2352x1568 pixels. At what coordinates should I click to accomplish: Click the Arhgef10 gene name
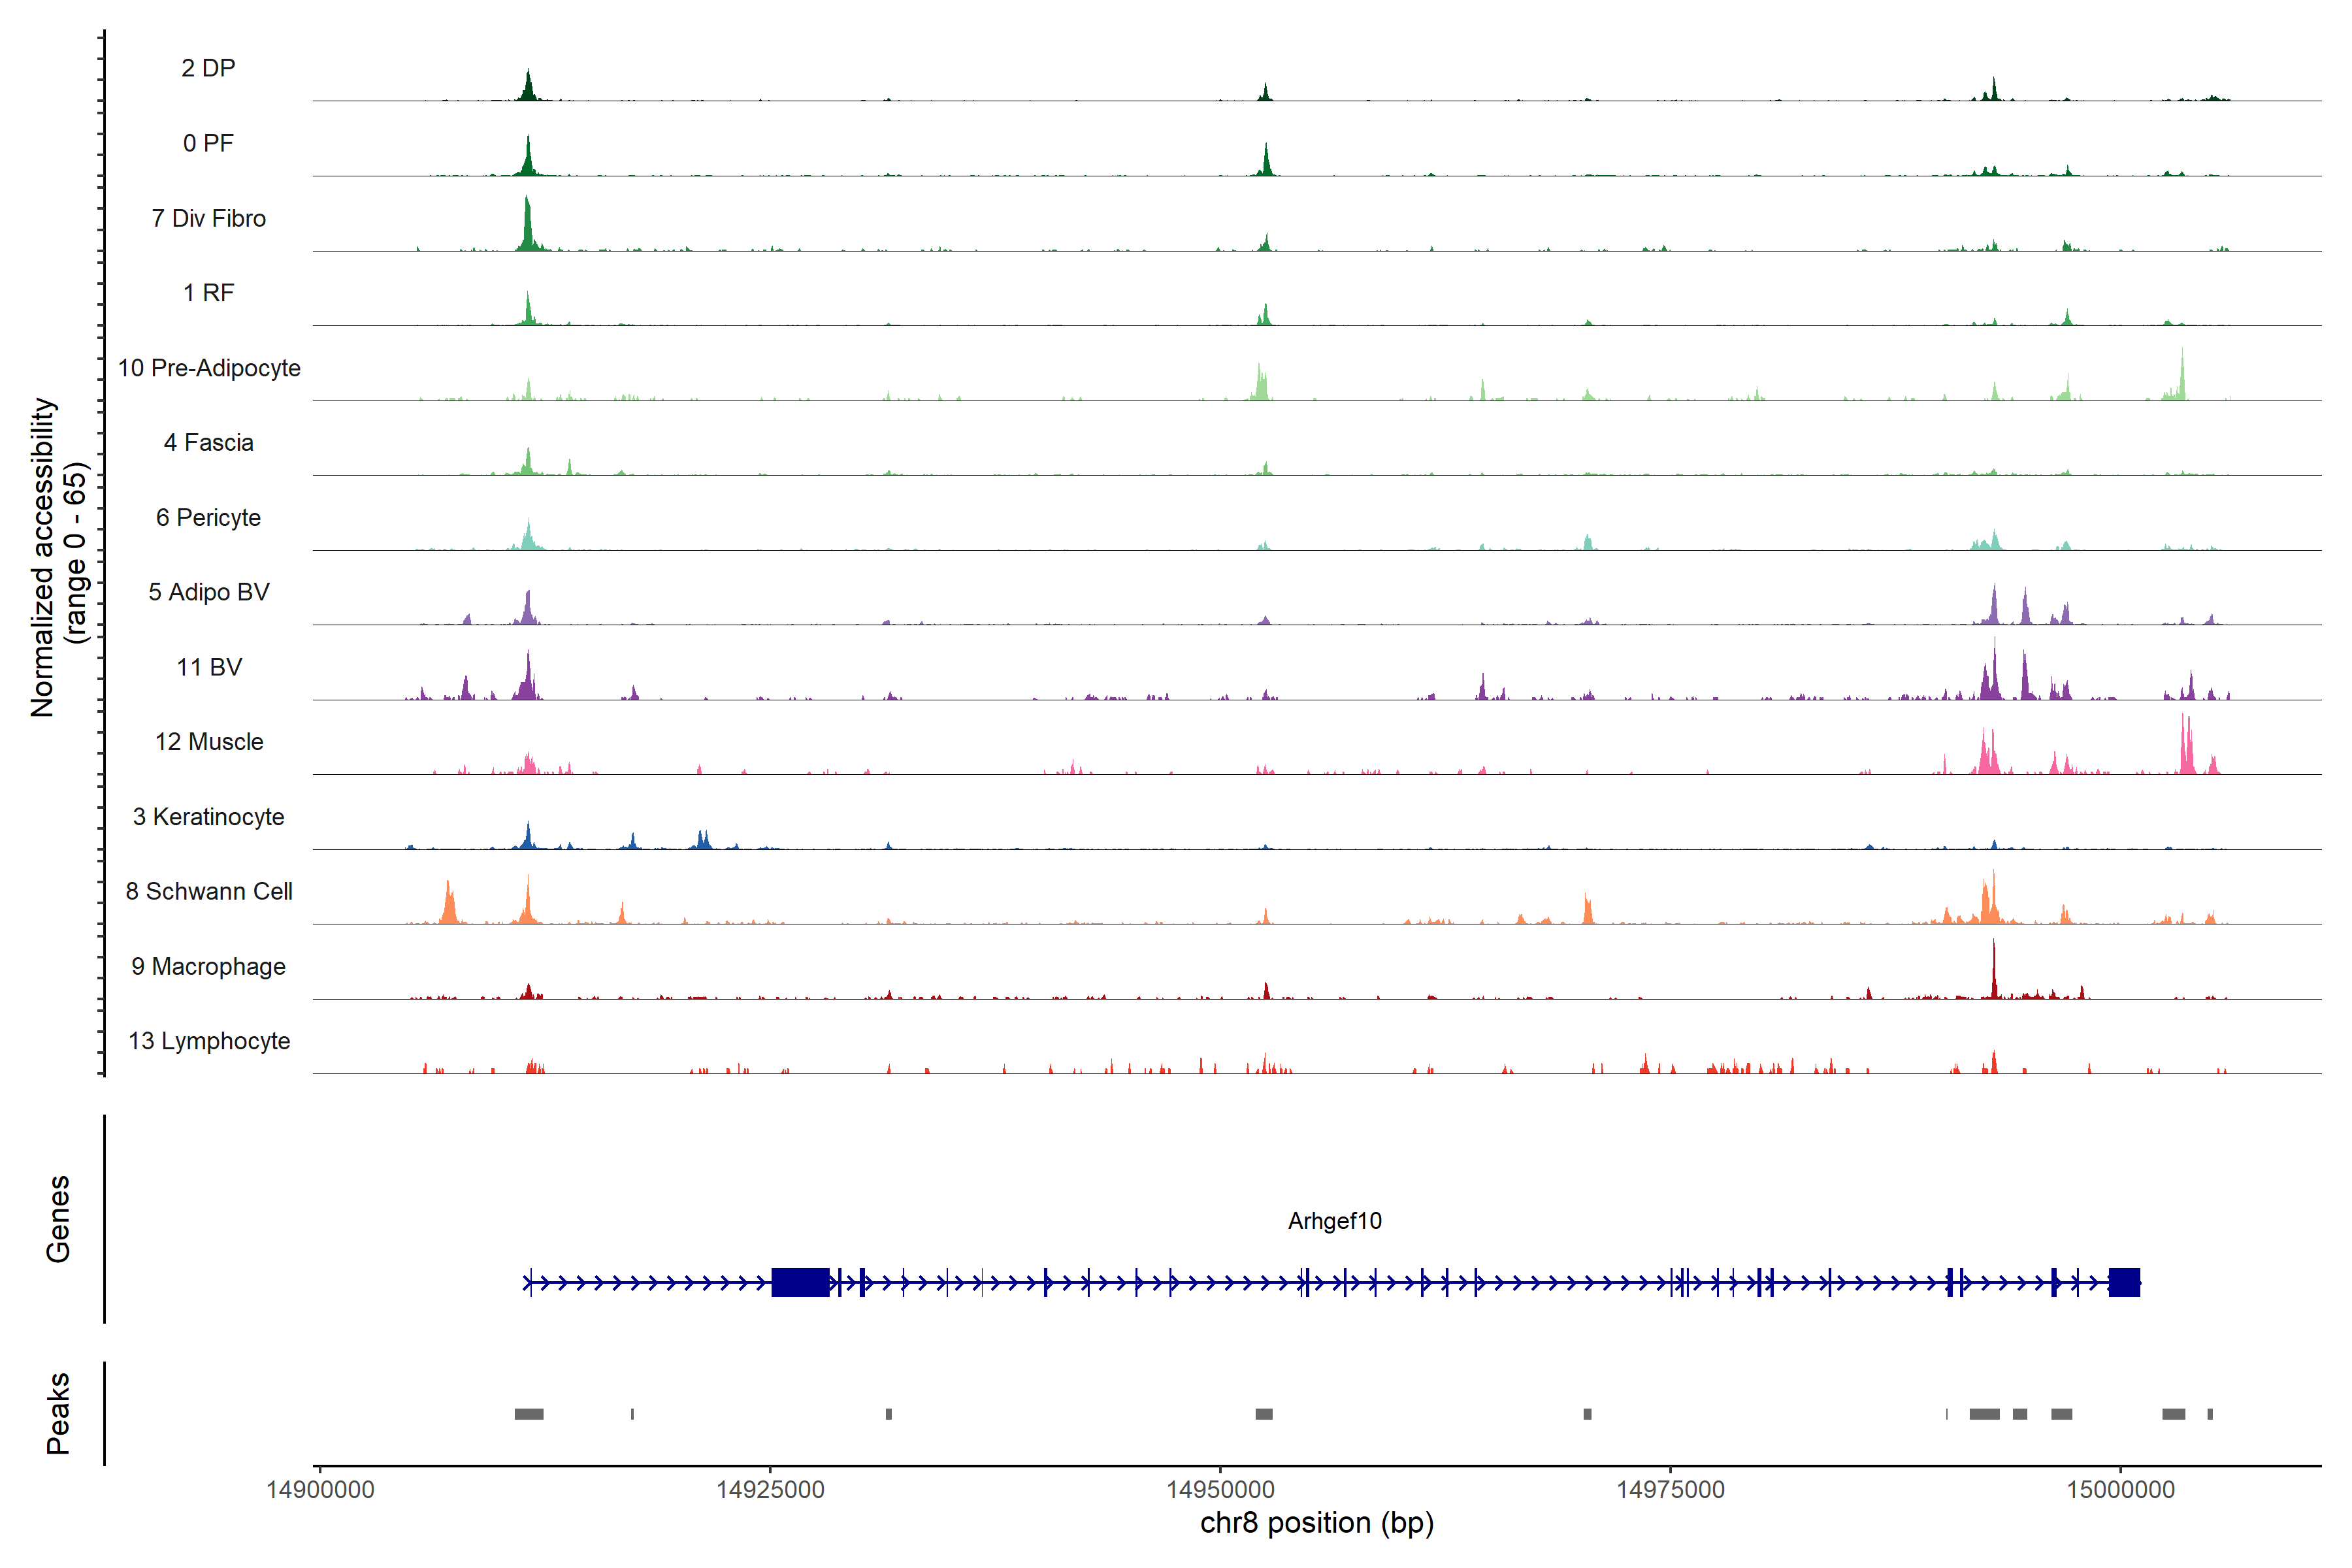pyautogui.click(x=1334, y=1221)
